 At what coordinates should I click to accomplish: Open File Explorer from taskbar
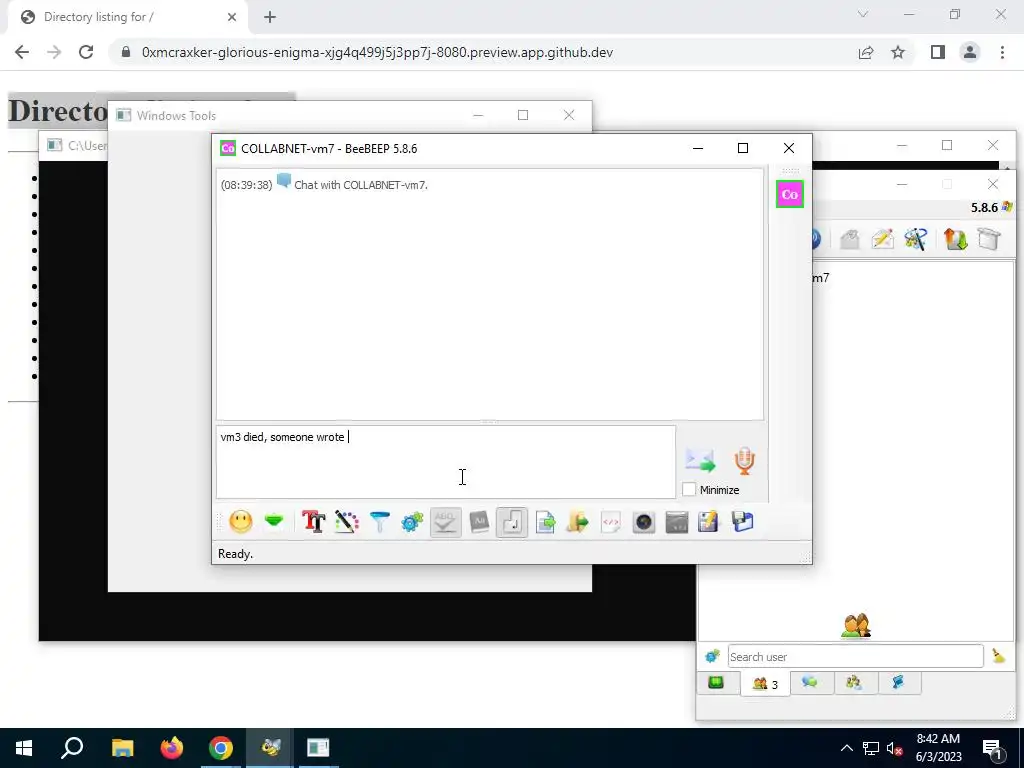click(x=122, y=748)
